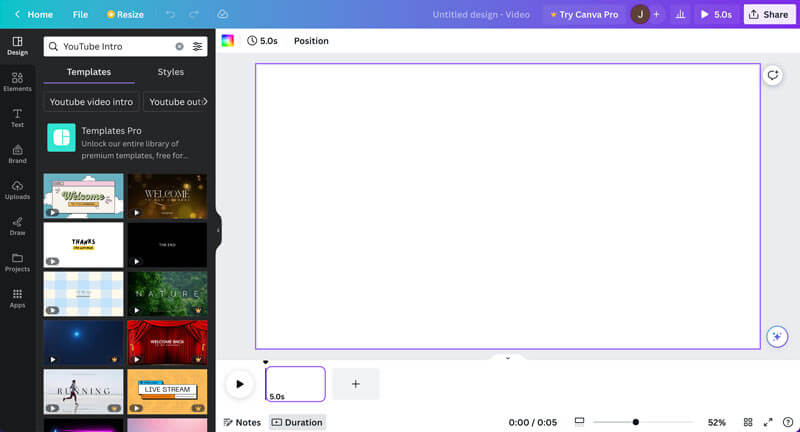Open the J account avatar
The image size is (800, 432).
coord(640,14)
